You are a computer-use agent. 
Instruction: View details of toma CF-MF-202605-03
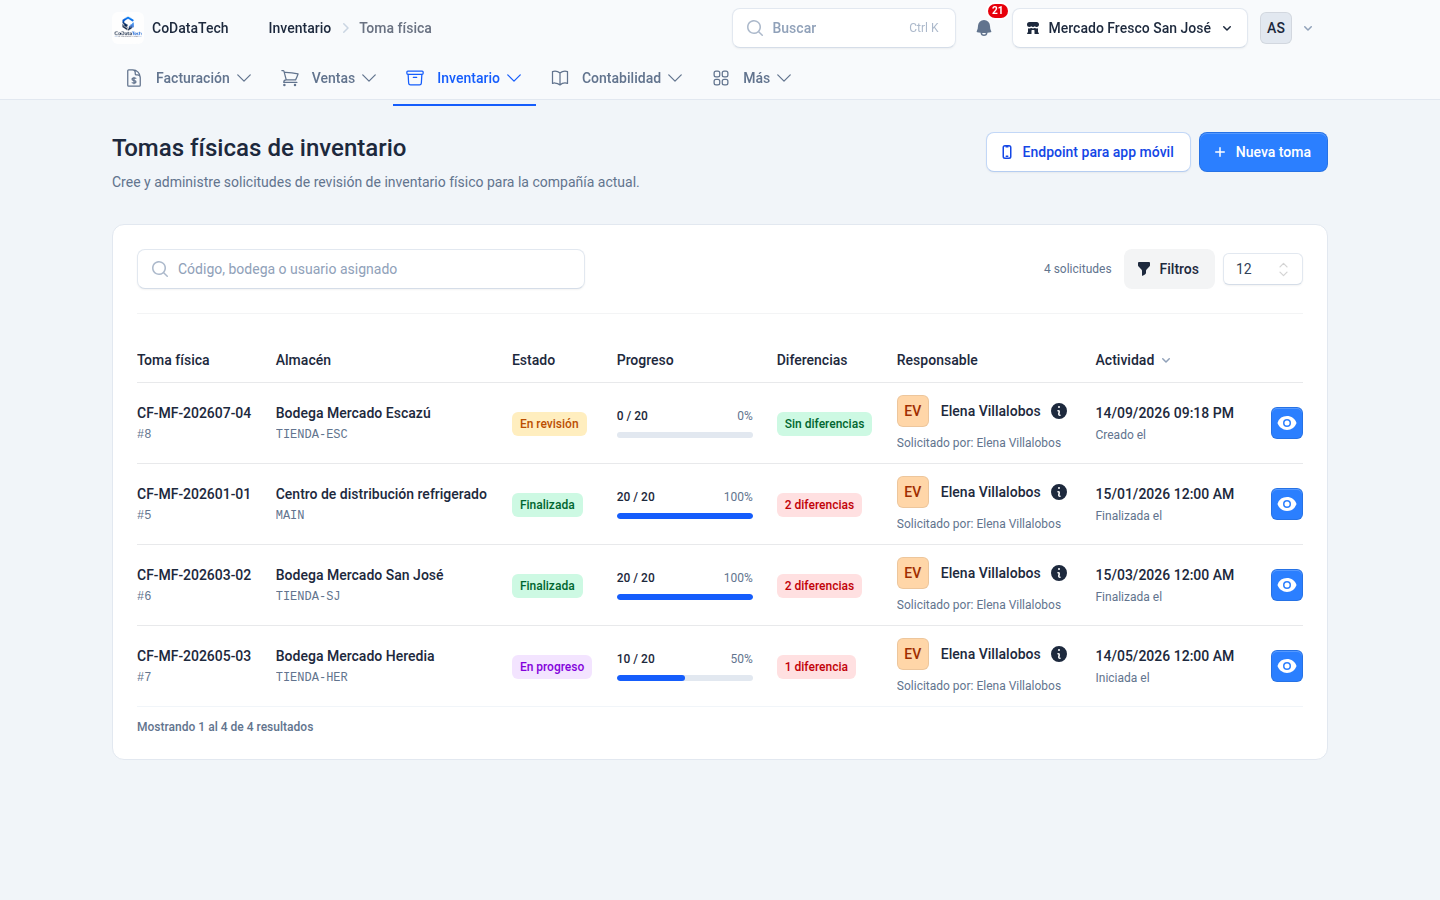[1287, 666]
